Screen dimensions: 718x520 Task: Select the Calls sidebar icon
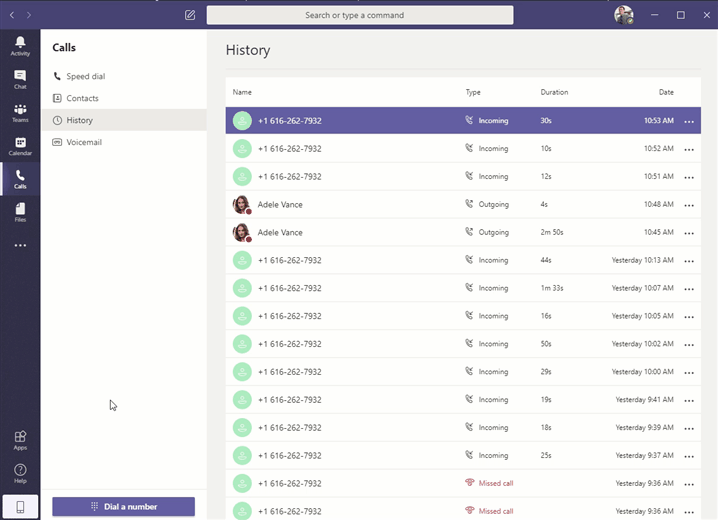pos(20,179)
